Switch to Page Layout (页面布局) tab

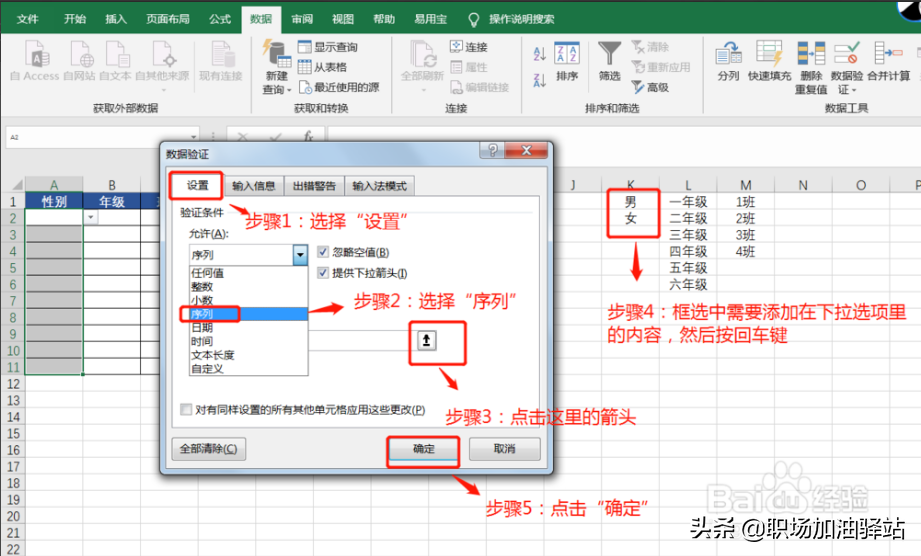(168, 19)
